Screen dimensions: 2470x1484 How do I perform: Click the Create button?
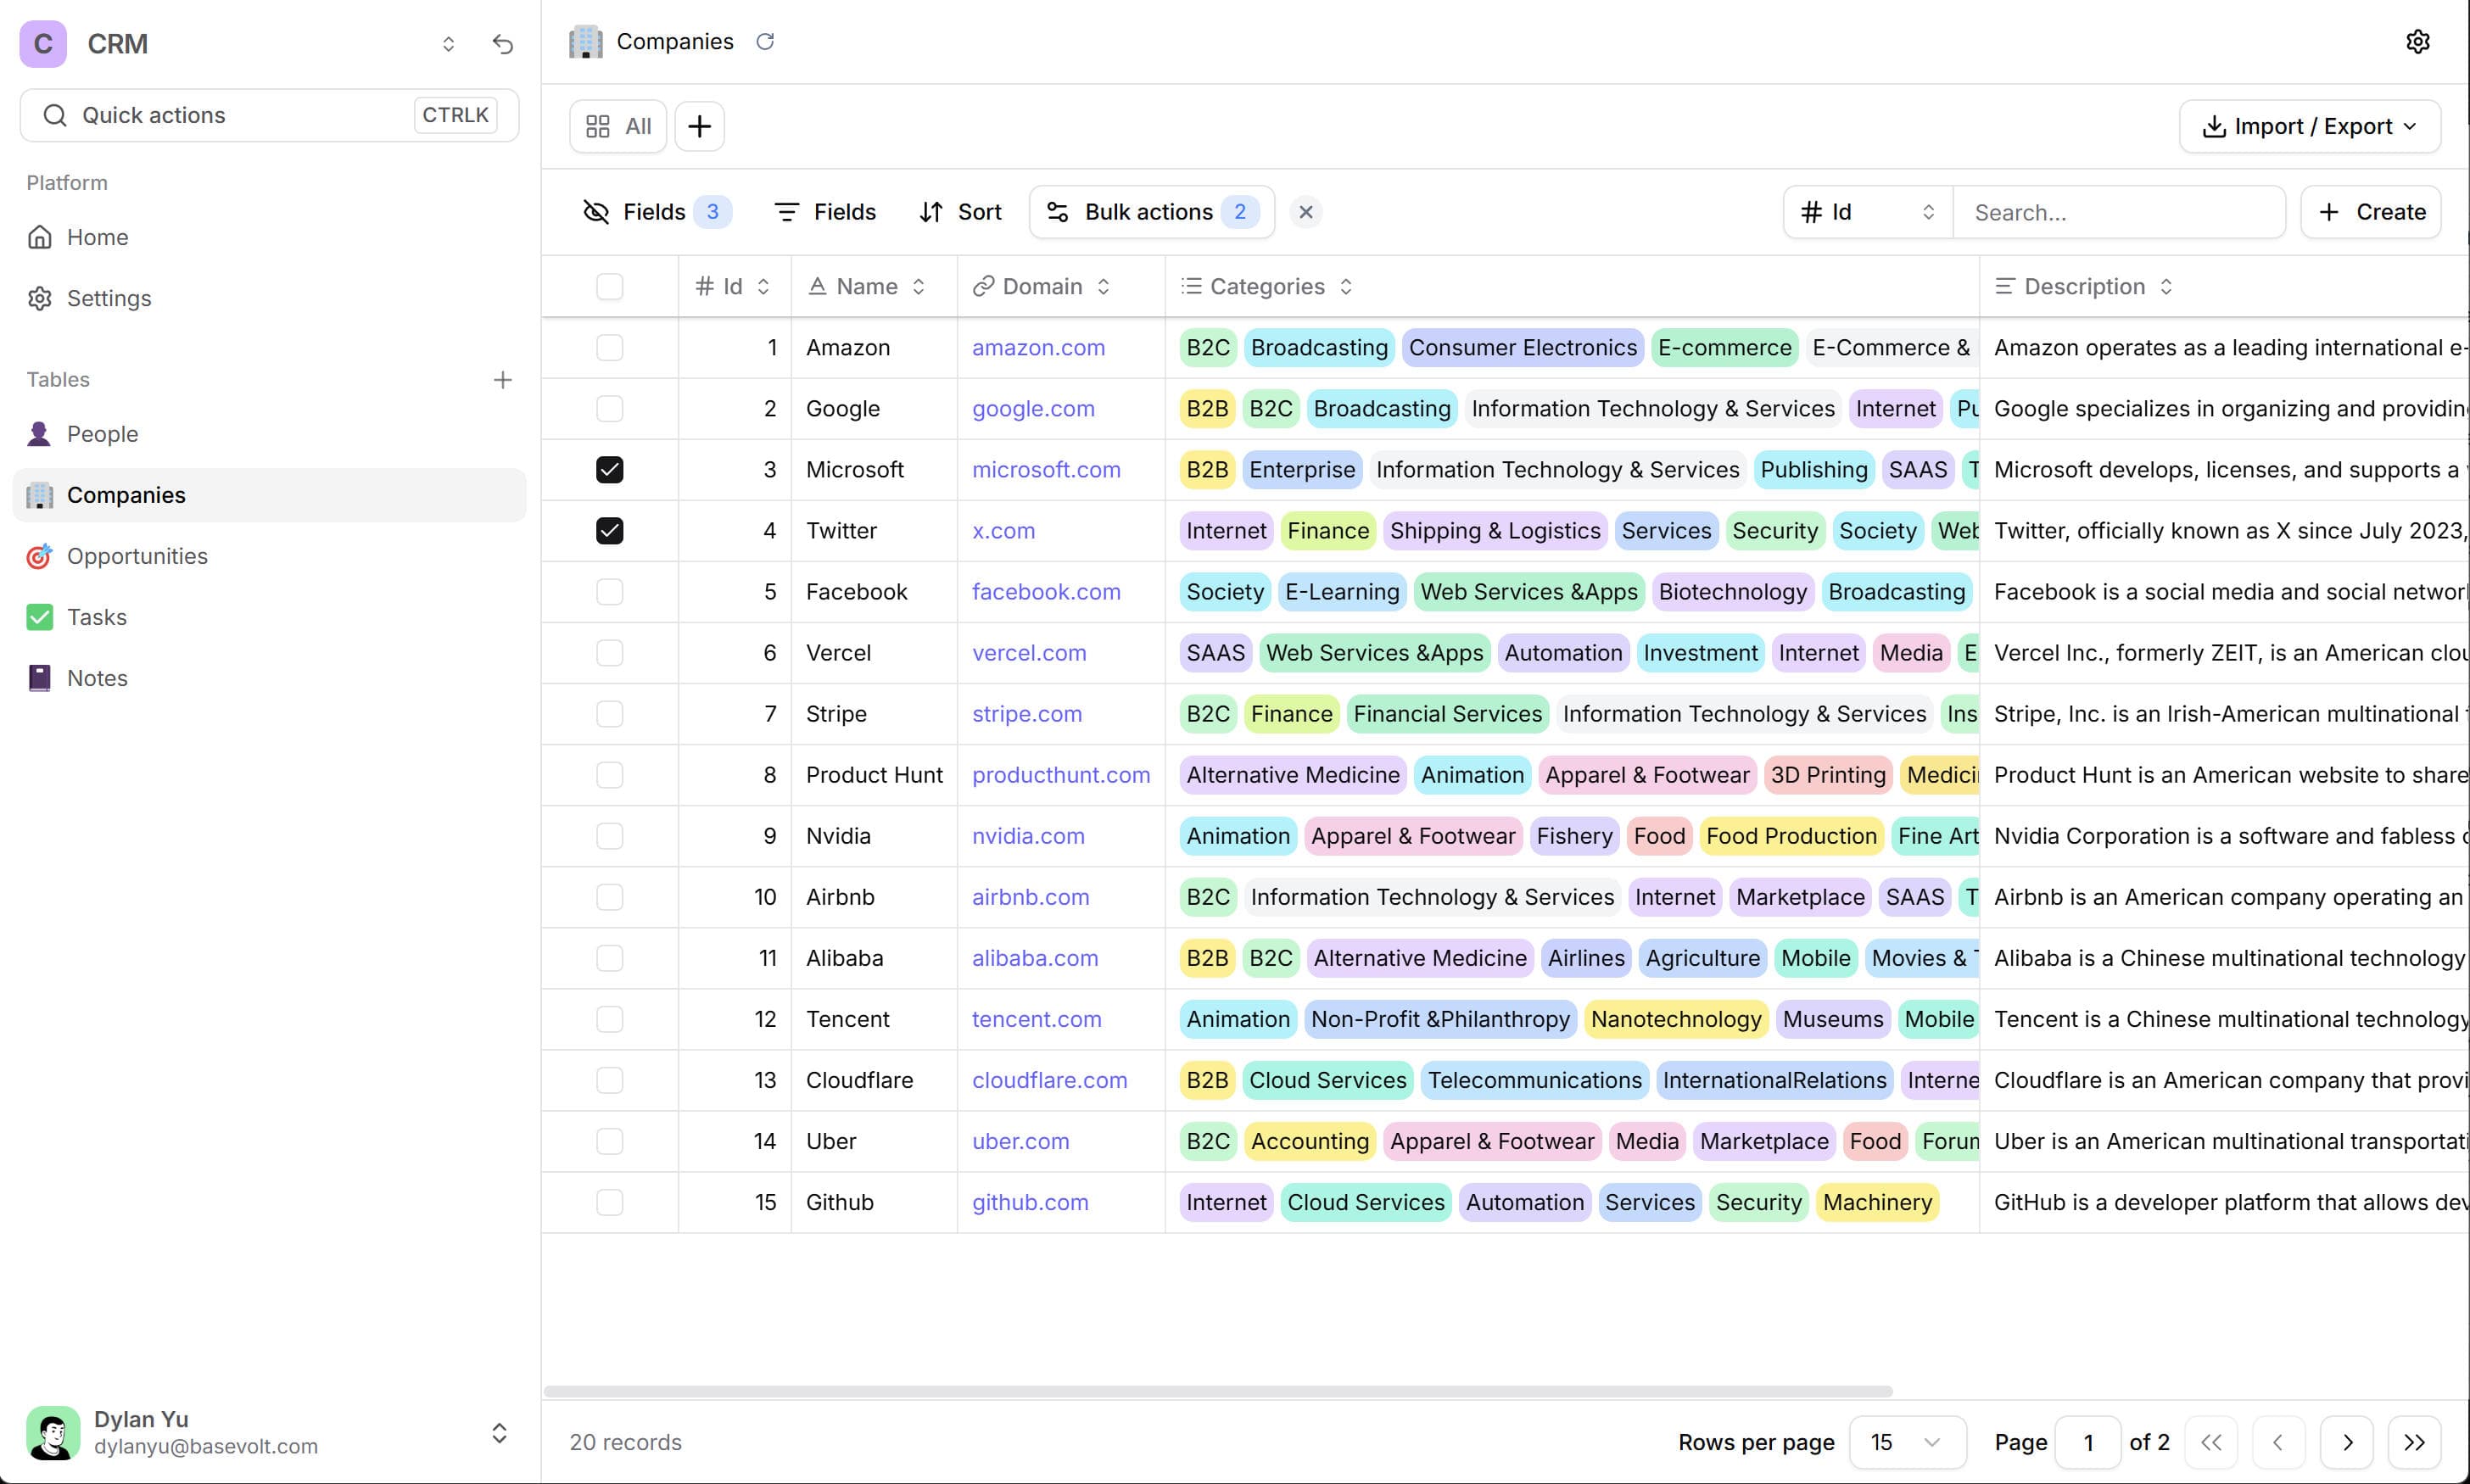(2370, 212)
